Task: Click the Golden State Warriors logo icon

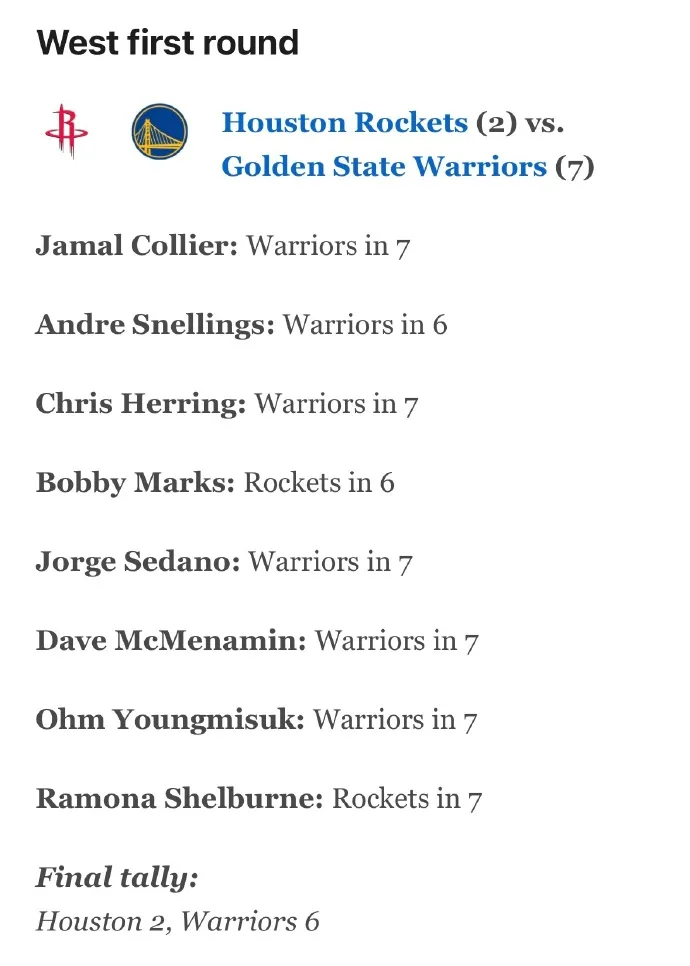Action: [160, 131]
